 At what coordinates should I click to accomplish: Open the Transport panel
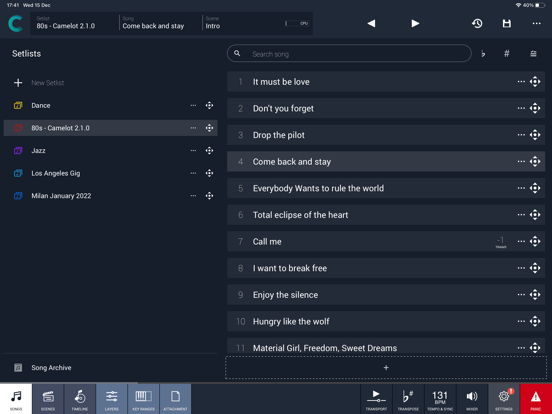376,399
